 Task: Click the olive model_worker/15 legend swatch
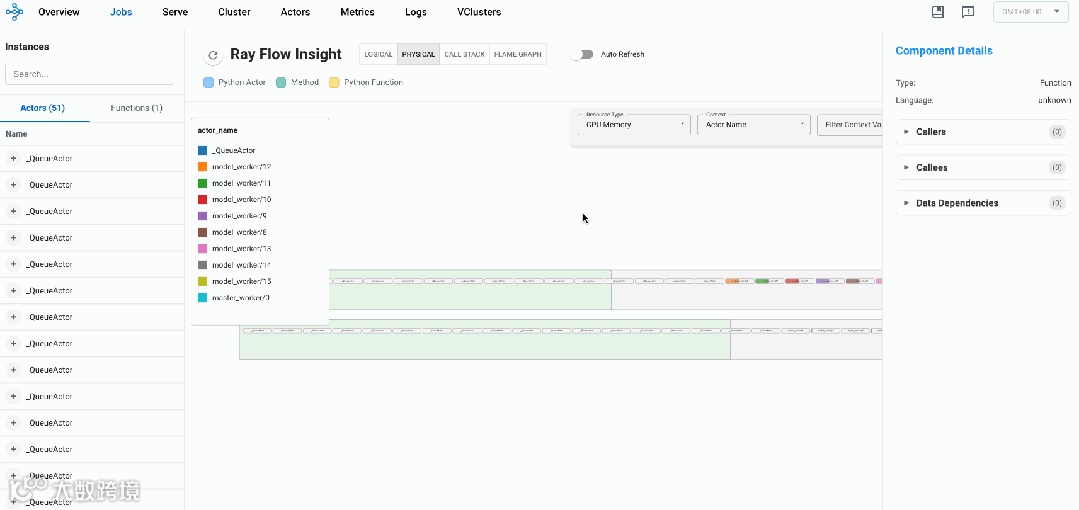click(202, 281)
